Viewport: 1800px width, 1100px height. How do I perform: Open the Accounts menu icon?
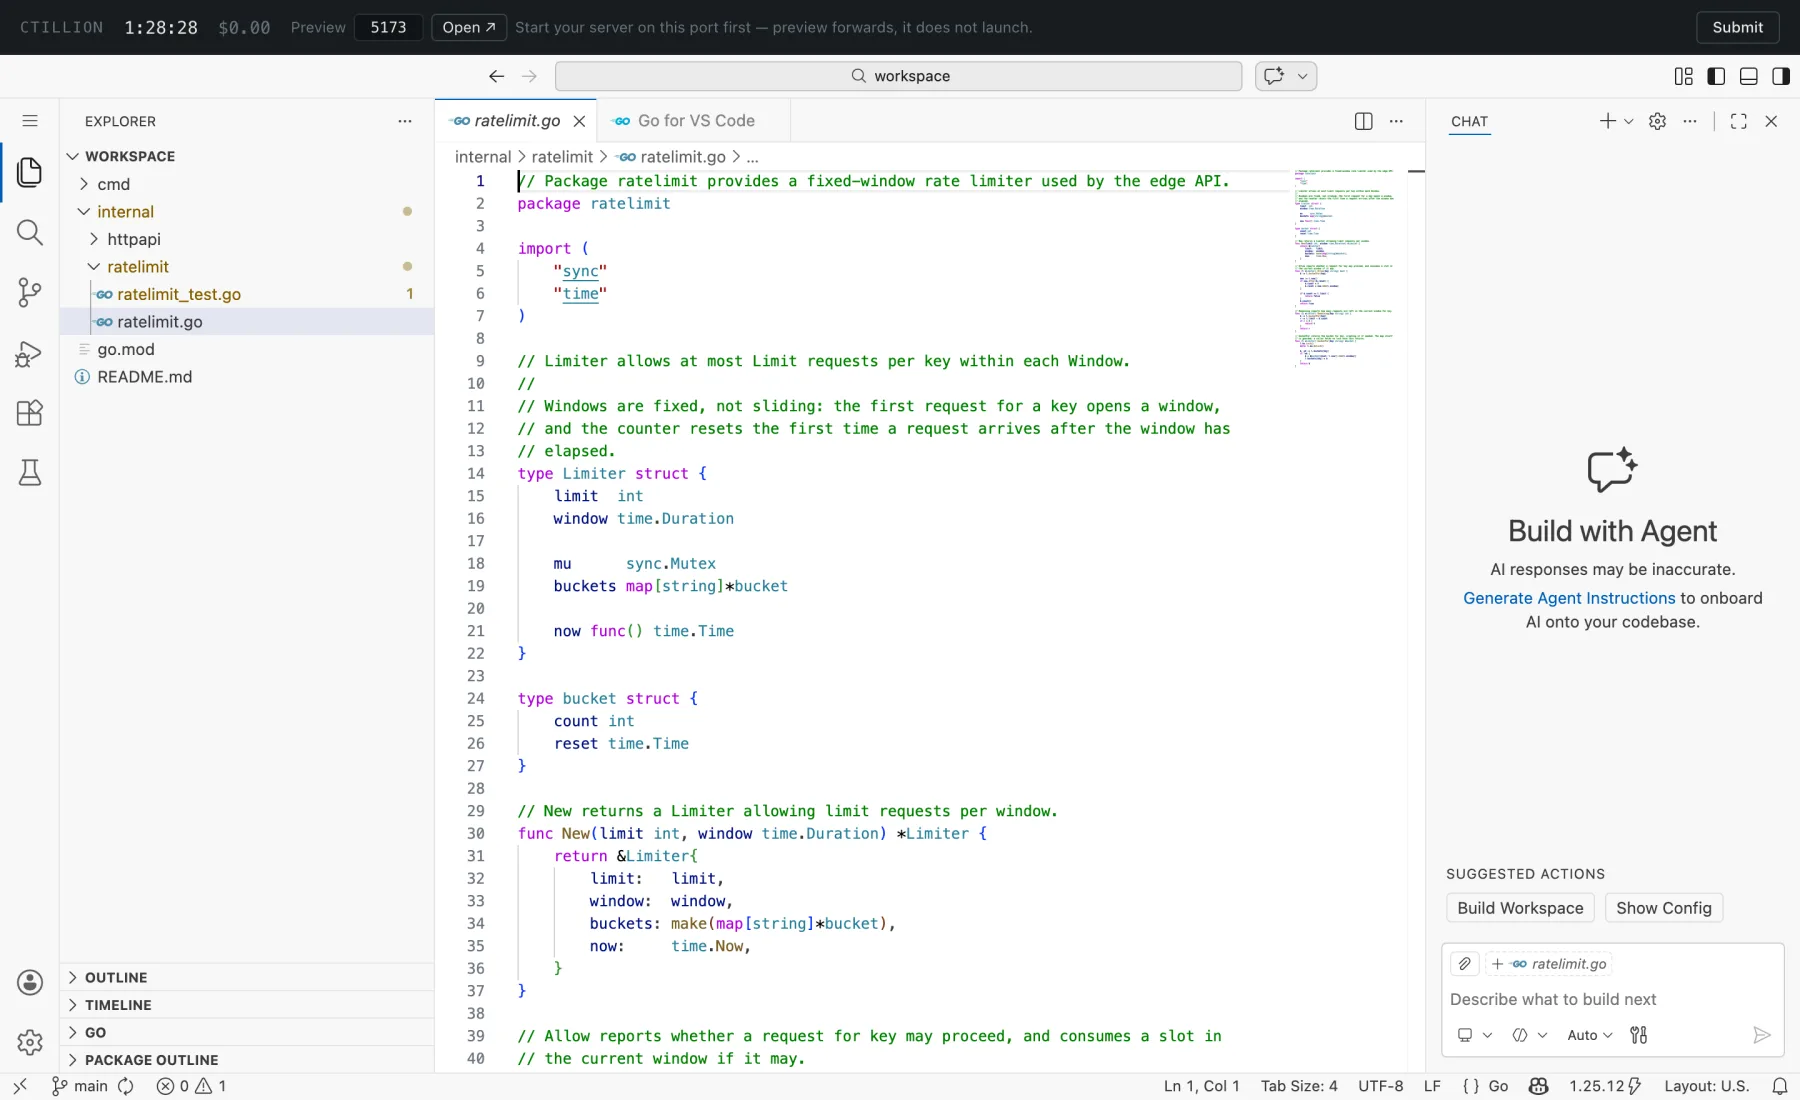(x=30, y=983)
